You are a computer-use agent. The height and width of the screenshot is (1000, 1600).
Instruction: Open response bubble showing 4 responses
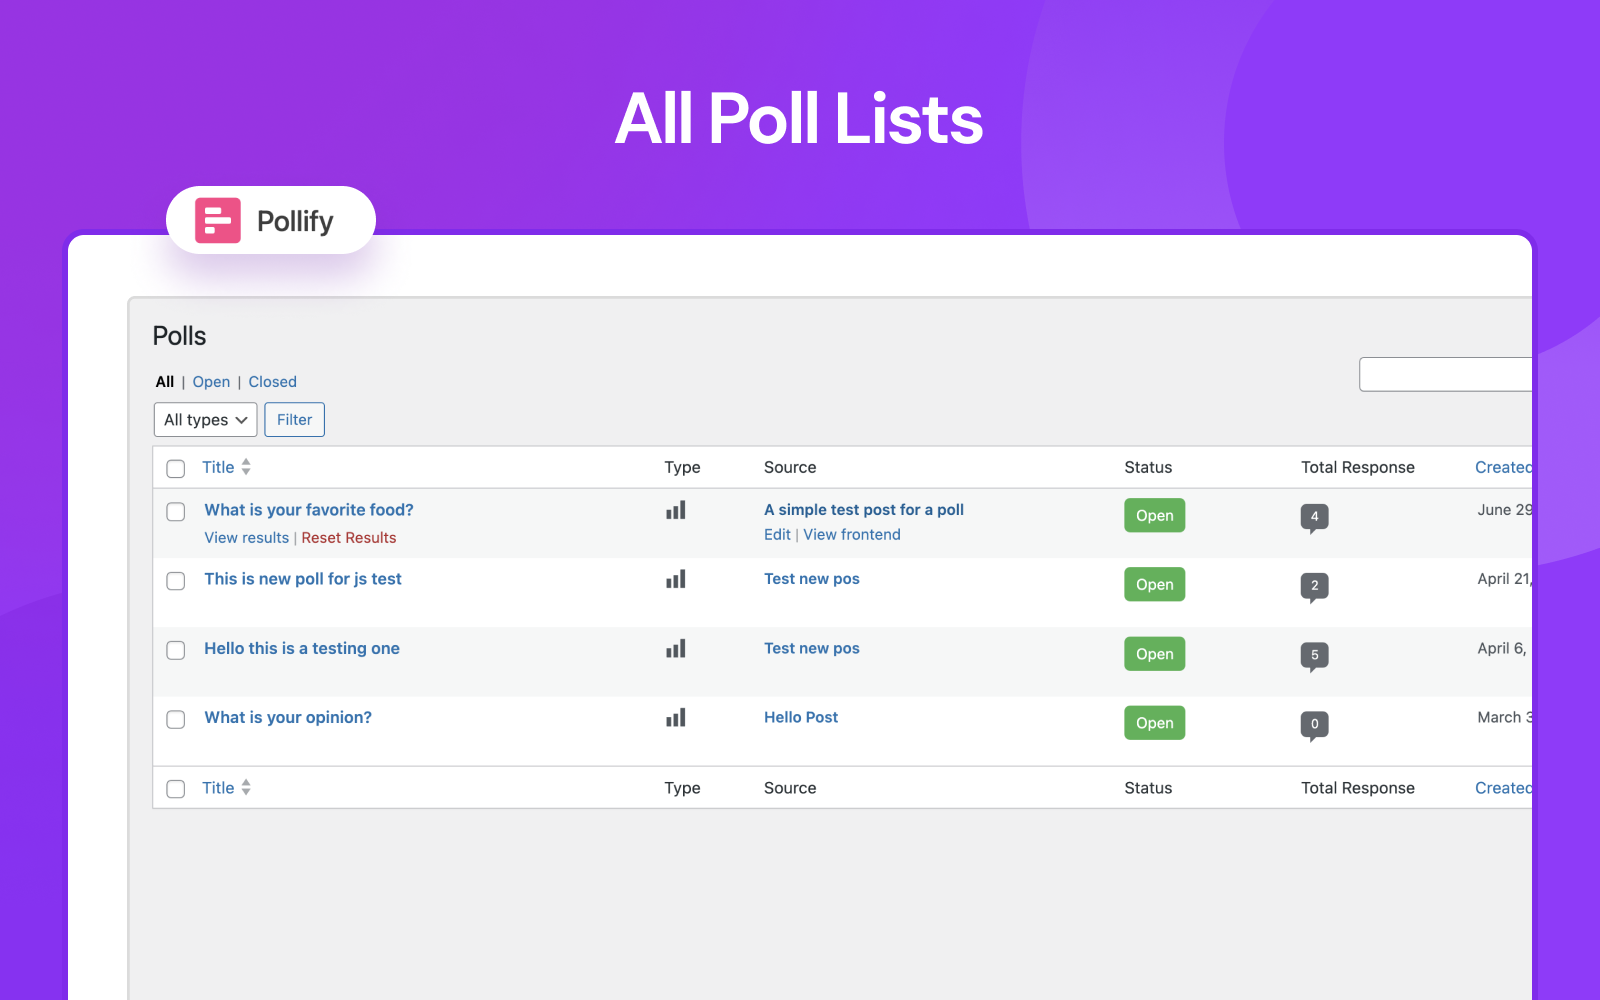[x=1314, y=518]
